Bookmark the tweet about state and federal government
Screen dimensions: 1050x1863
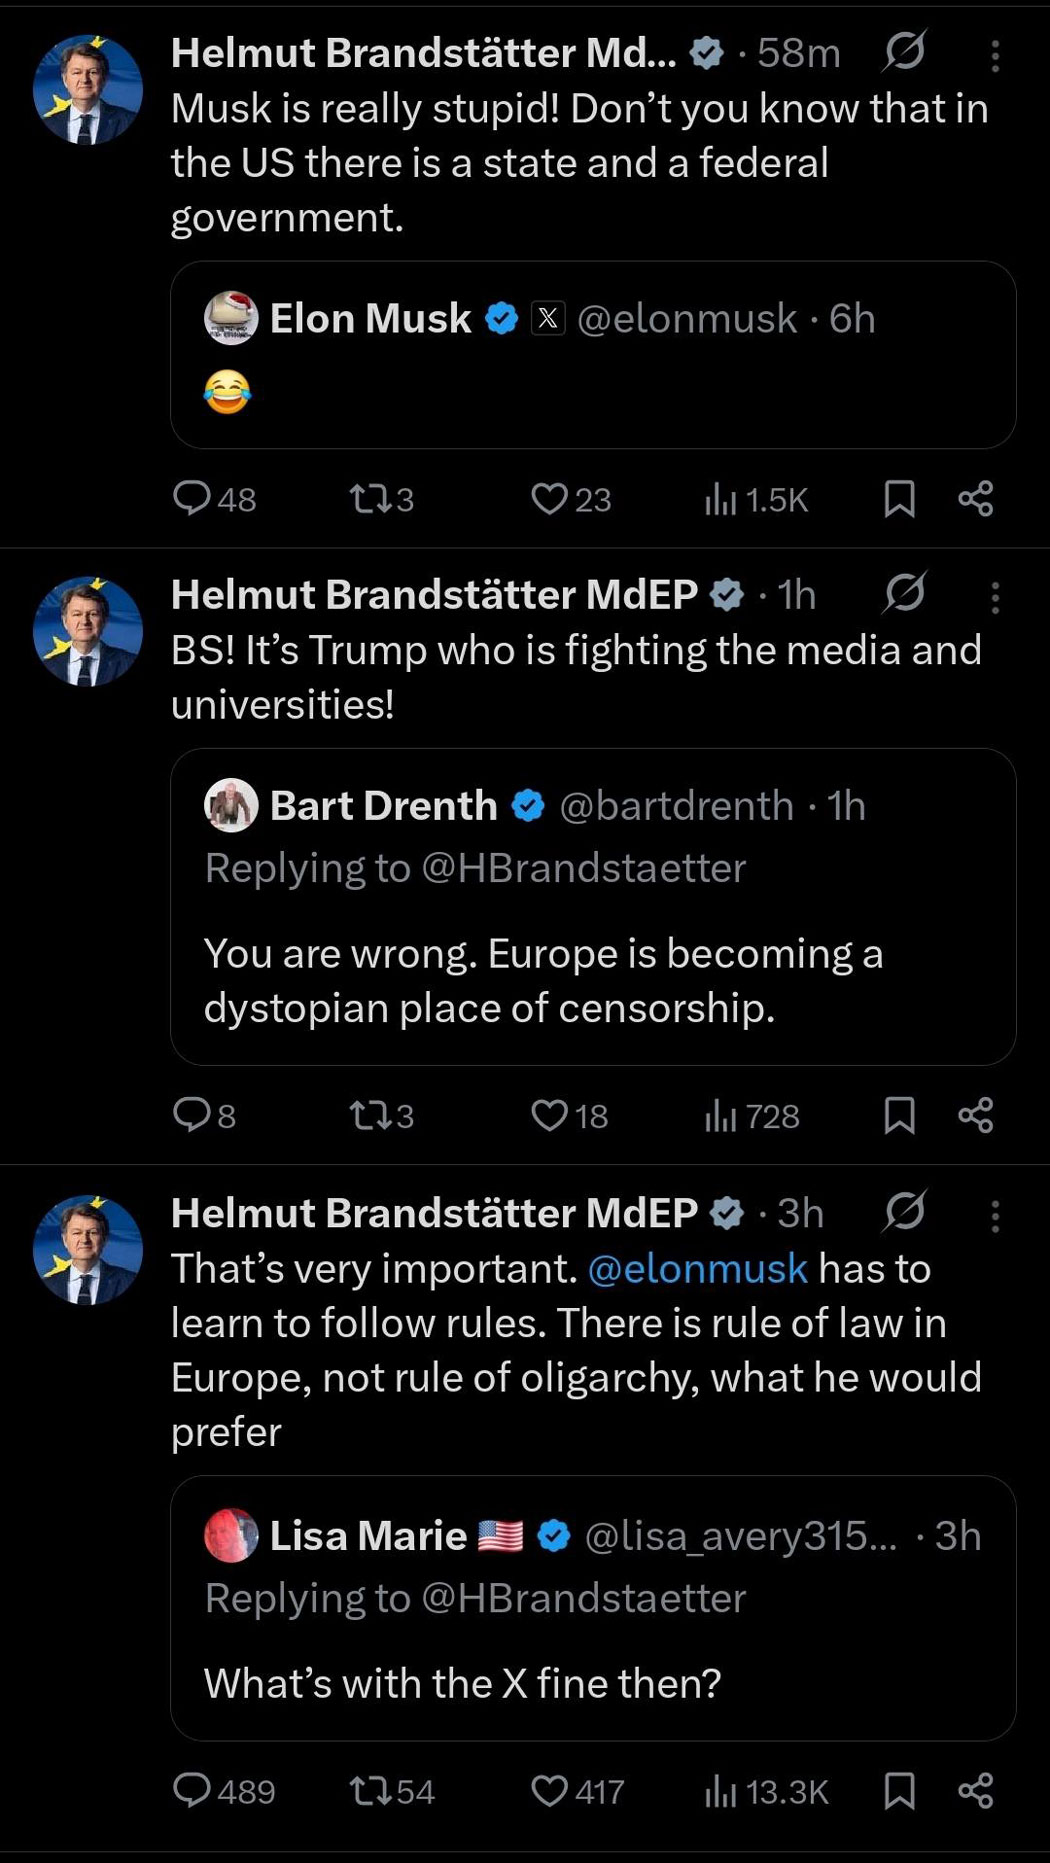(x=899, y=498)
